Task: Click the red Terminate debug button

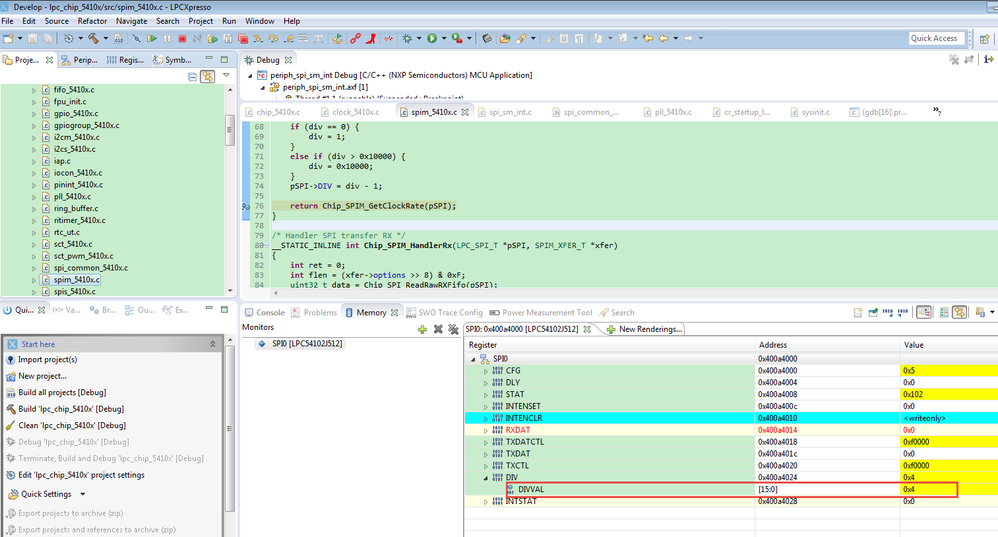Action: point(182,39)
